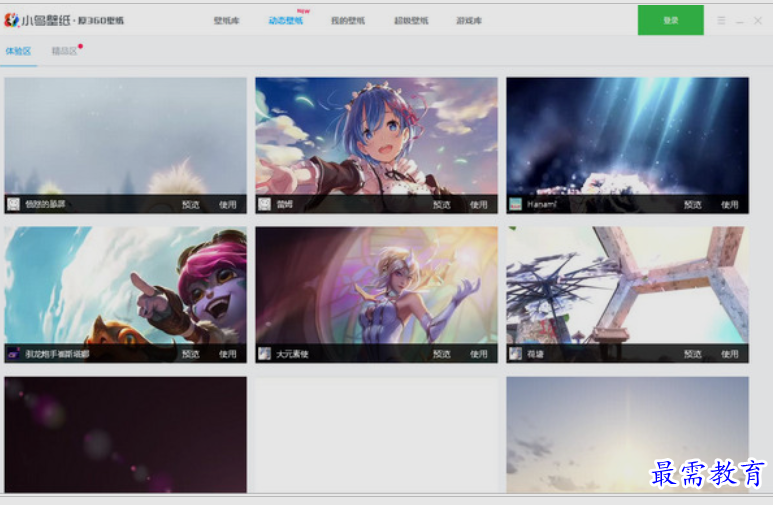
Task: Close the wallpaper app window
Action: (758, 20)
